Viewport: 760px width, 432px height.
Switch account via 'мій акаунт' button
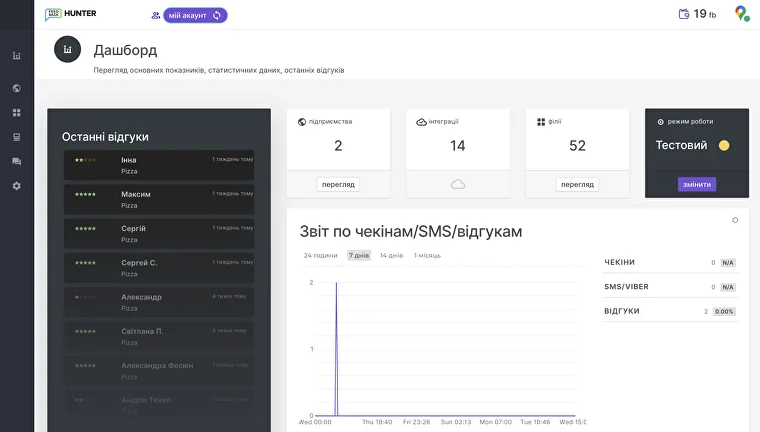(x=195, y=15)
